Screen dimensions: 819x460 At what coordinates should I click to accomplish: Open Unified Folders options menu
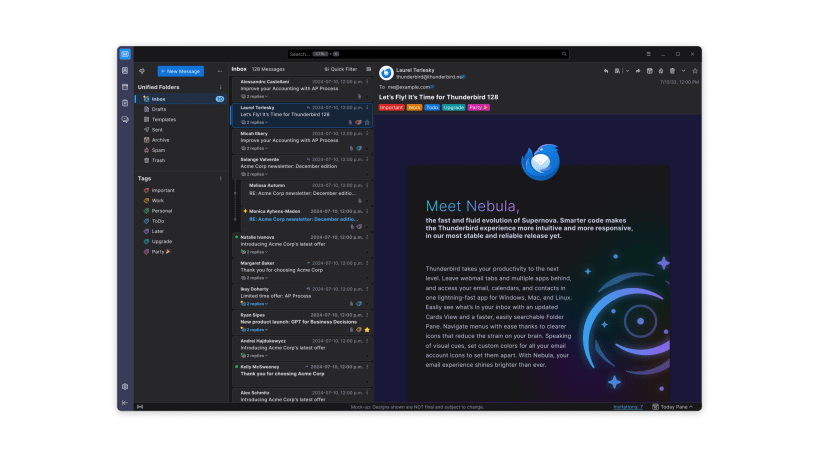220,87
